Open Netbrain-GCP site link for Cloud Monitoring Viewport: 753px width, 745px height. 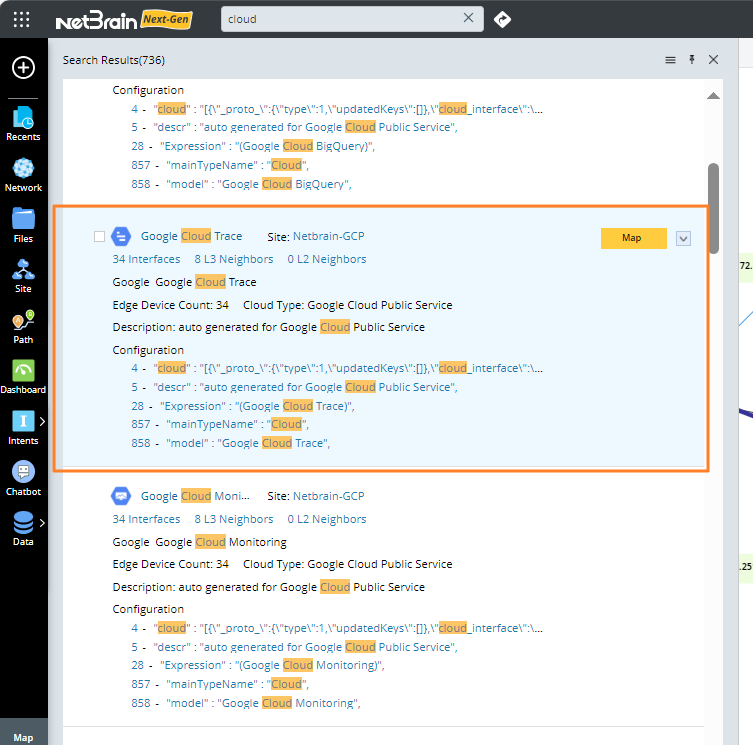(x=328, y=496)
